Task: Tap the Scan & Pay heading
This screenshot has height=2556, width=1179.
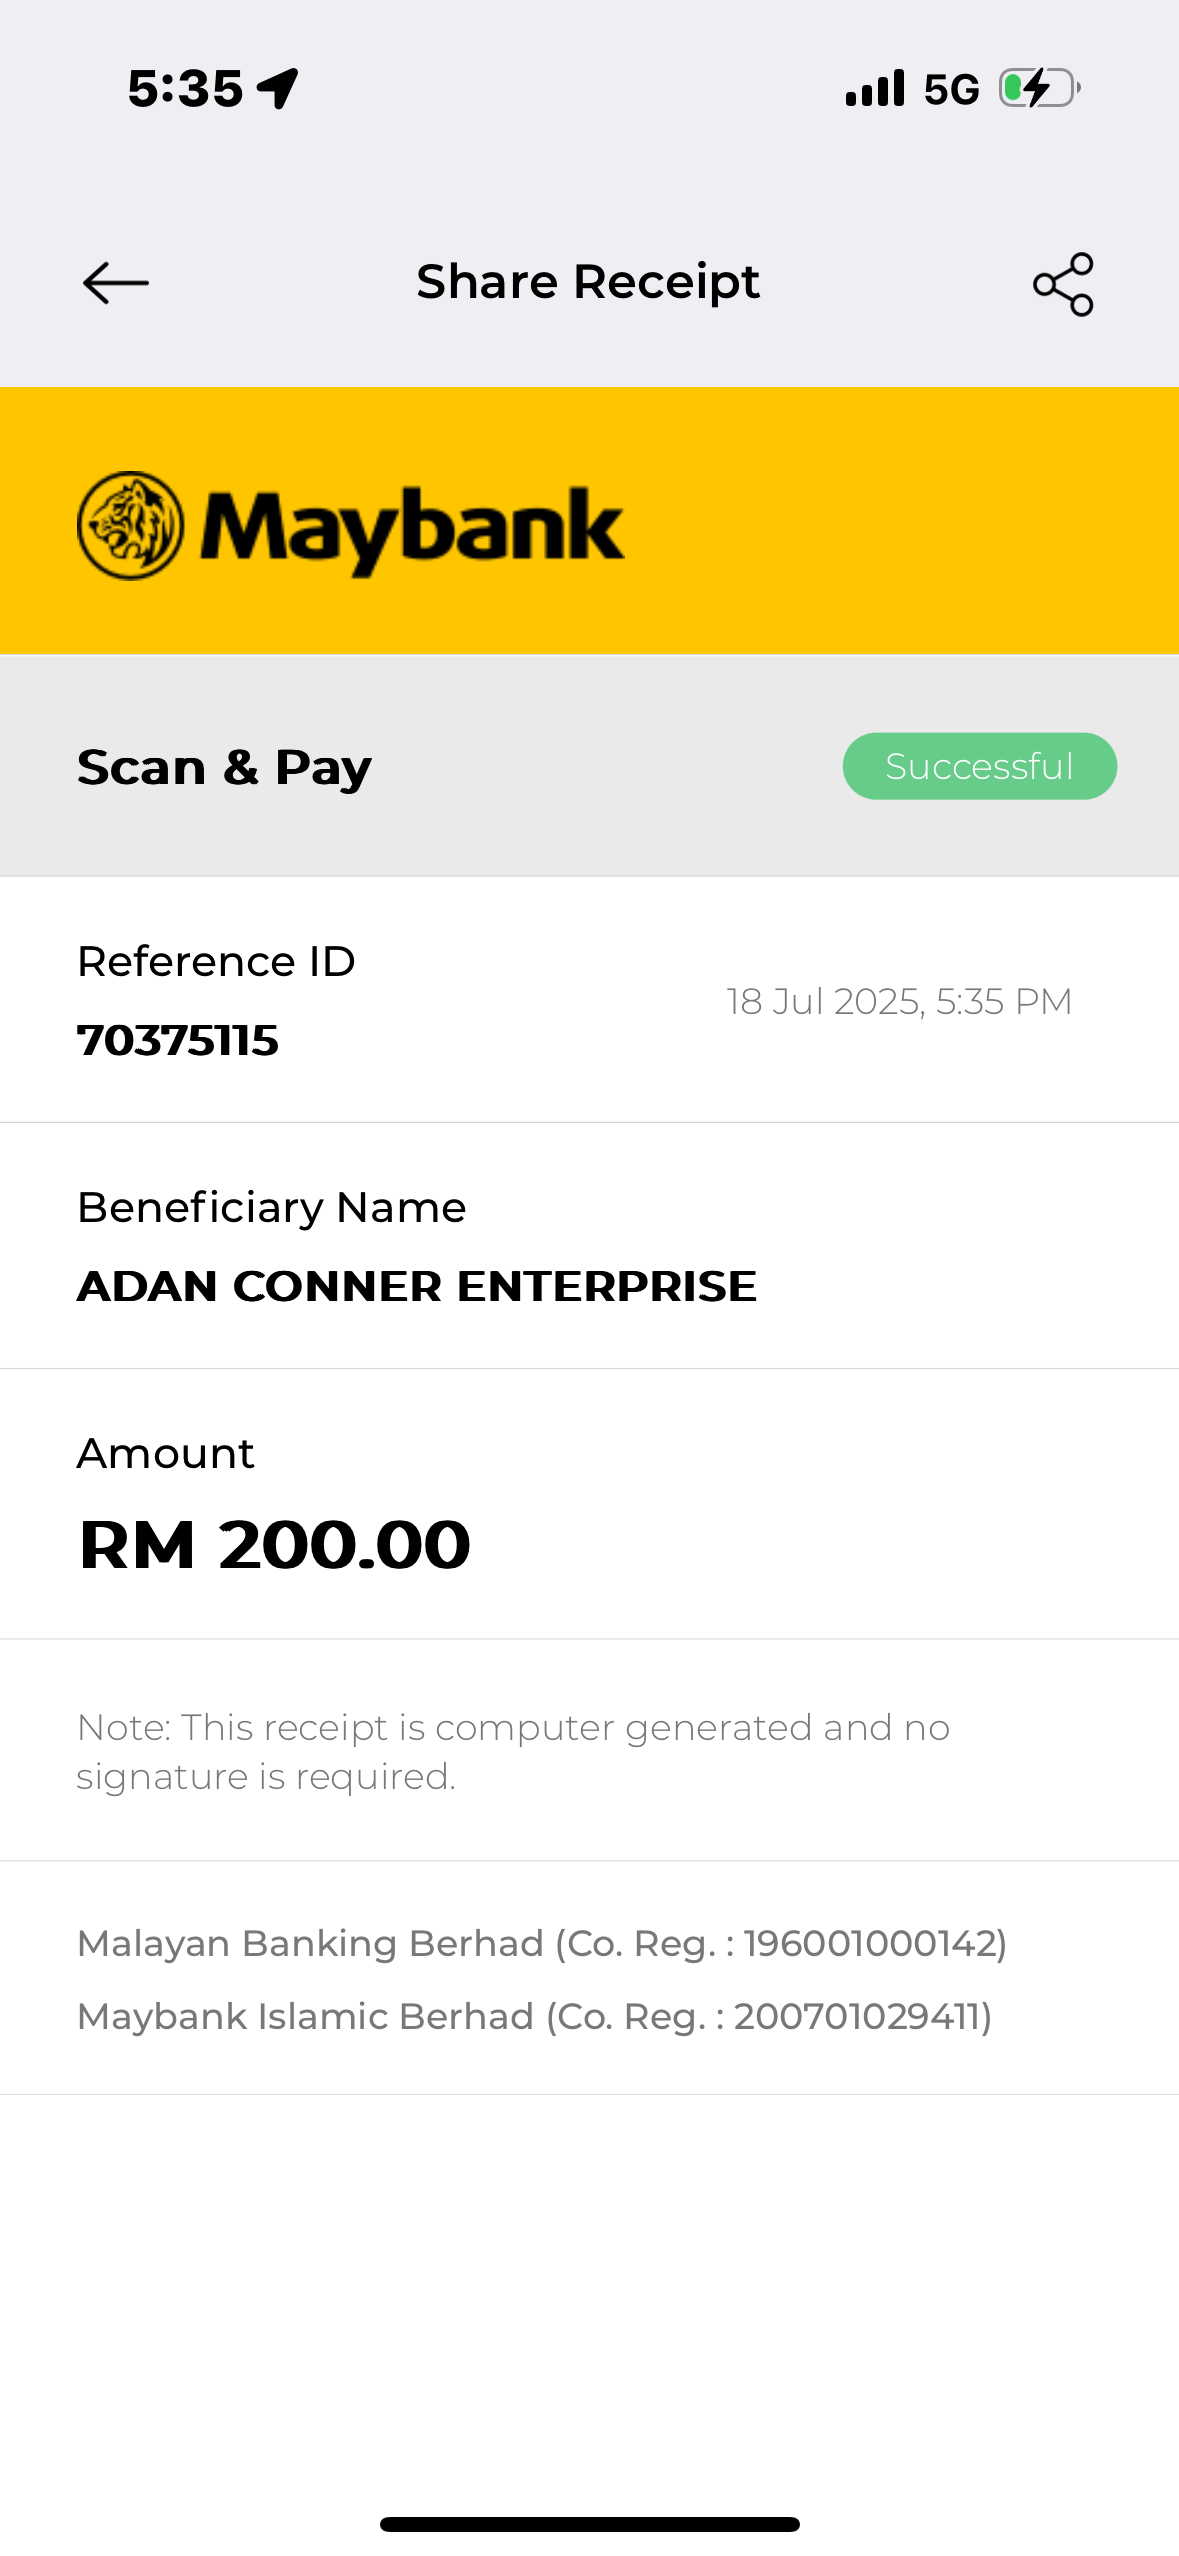Action: point(224,767)
